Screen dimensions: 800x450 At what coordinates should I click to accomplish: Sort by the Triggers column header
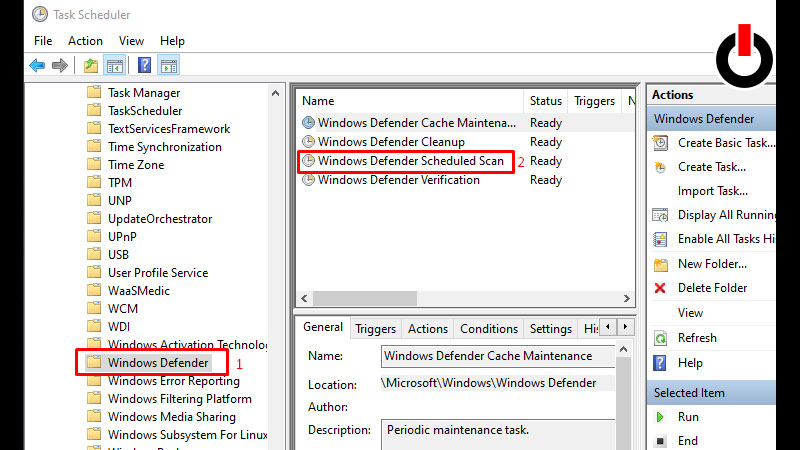(x=594, y=101)
